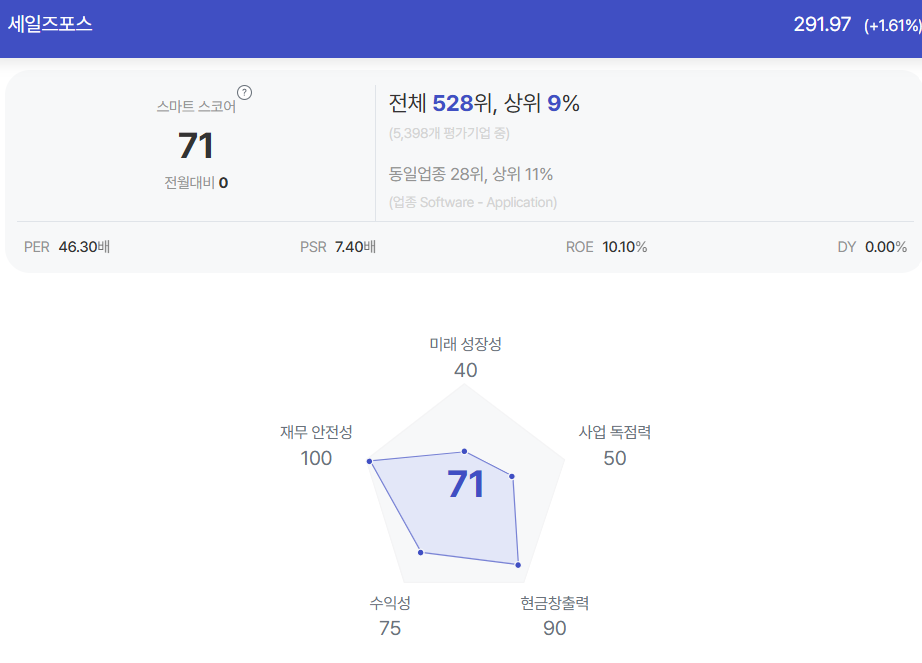
Task: Click the stock price 291.97 in header
Action: coord(822,24)
